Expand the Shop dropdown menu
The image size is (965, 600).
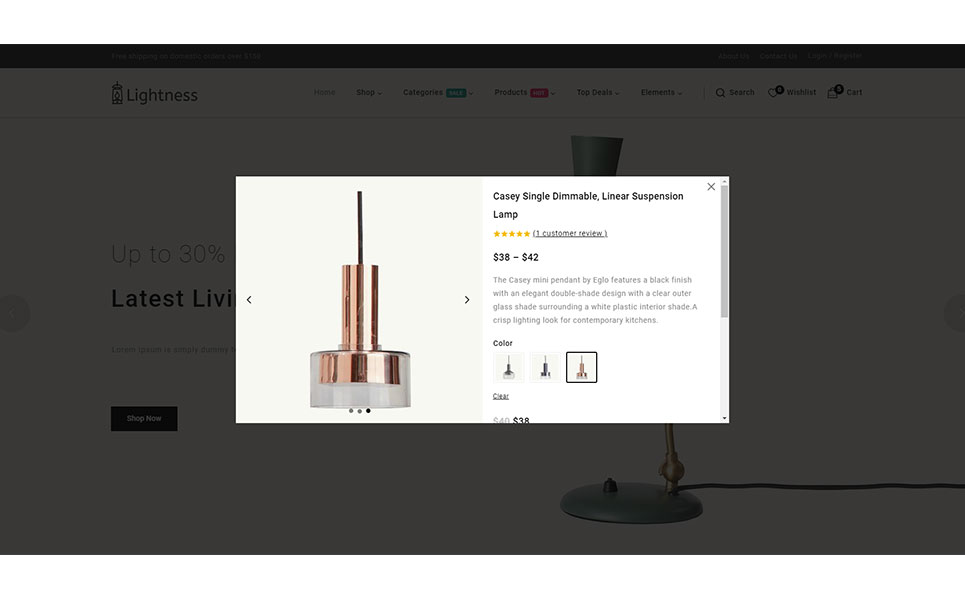point(368,93)
